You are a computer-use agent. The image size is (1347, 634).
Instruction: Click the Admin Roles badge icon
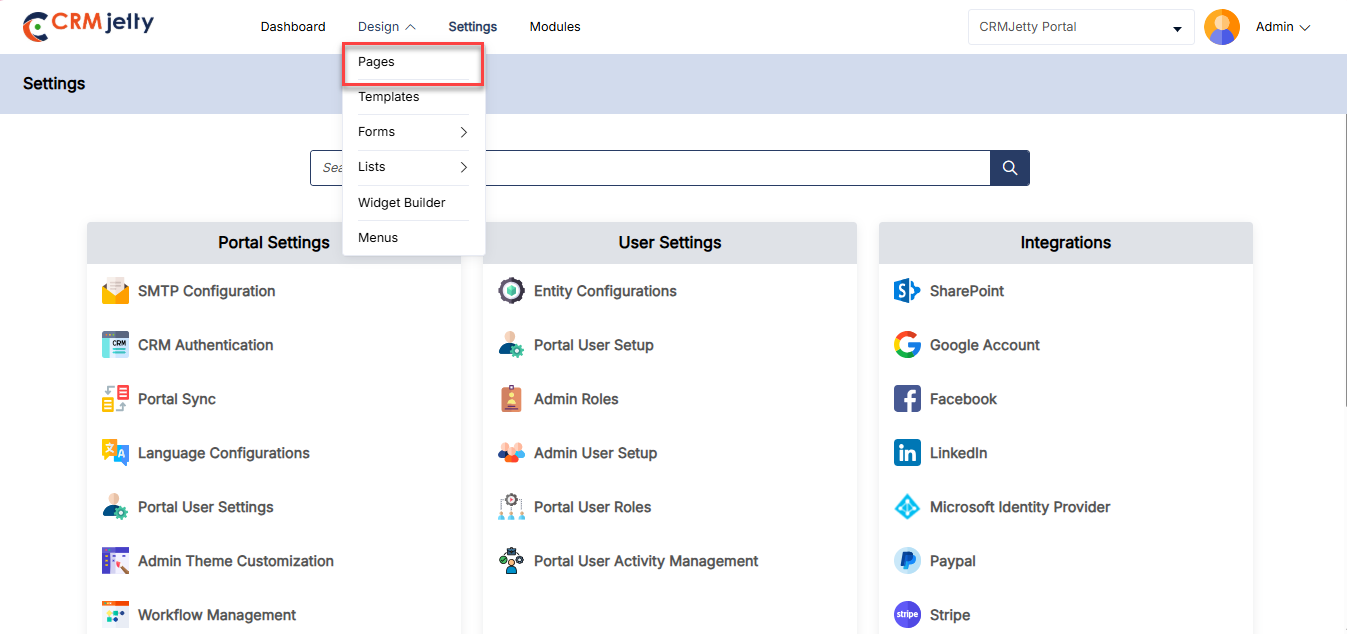(x=511, y=399)
